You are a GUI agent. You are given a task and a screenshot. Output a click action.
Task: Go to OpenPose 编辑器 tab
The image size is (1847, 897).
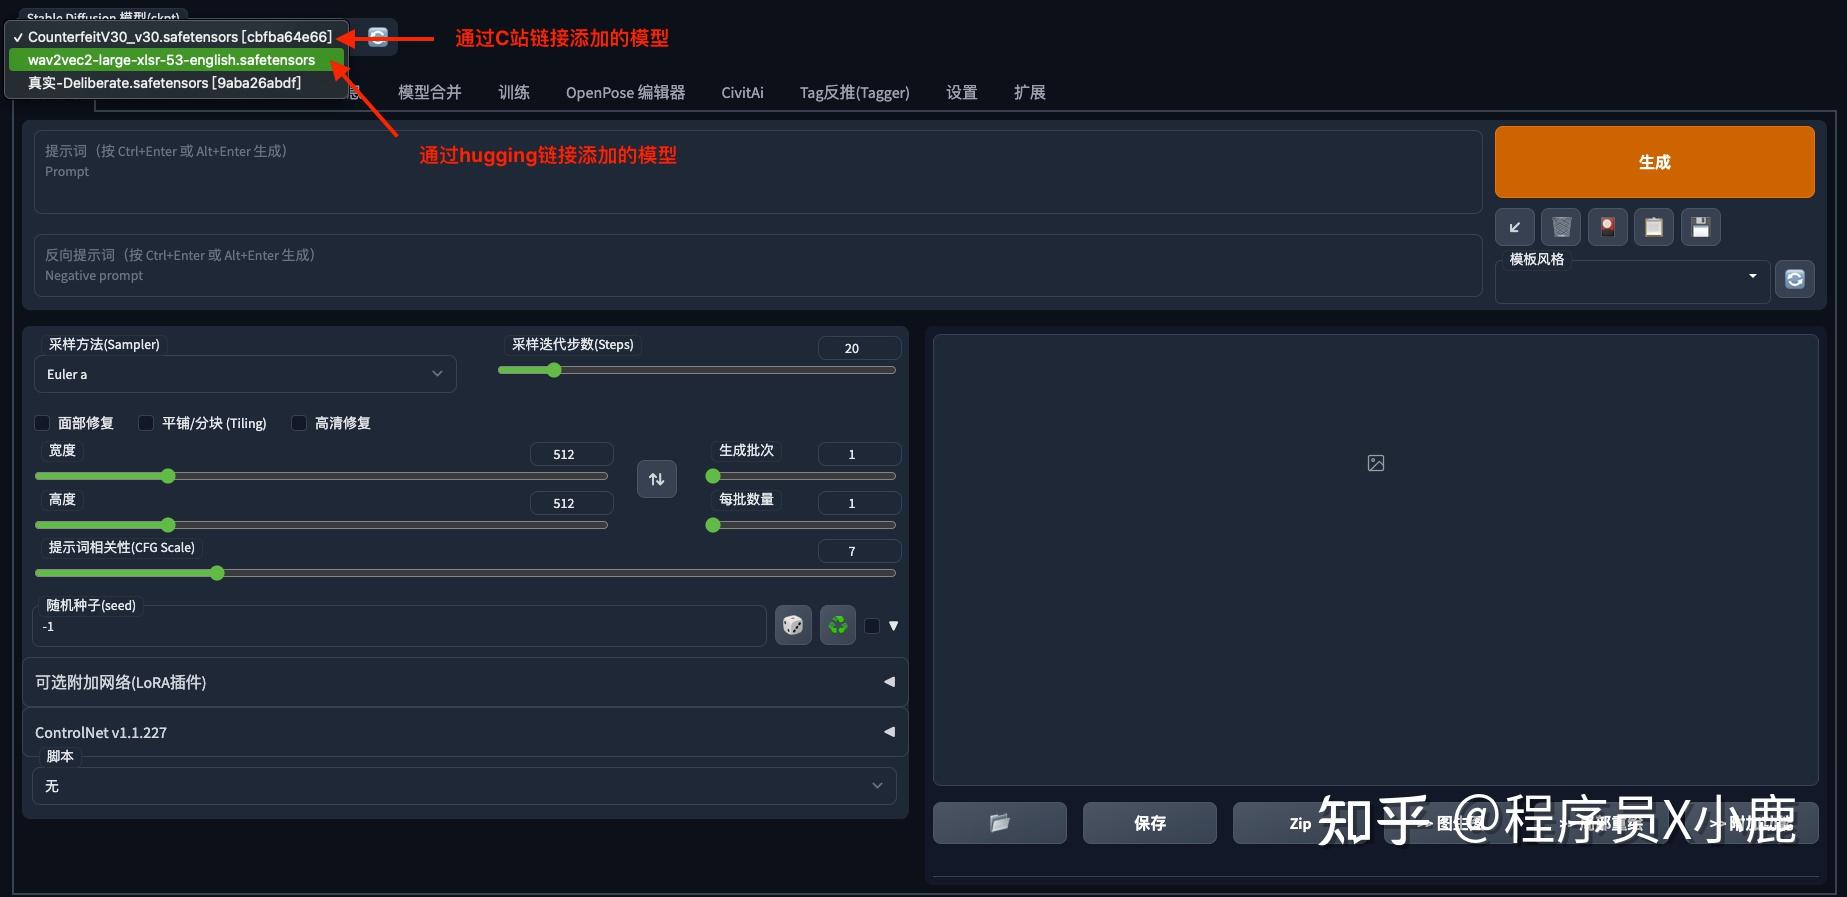coord(626,92)
